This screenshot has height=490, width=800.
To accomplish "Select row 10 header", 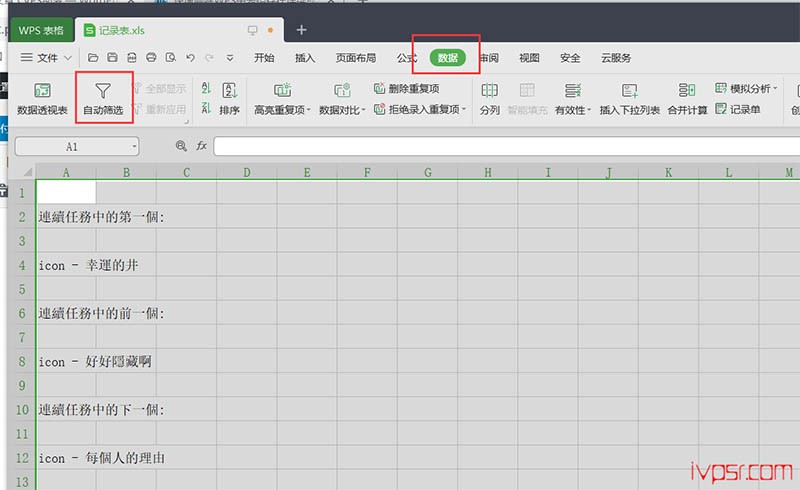I will click(22, 409).
